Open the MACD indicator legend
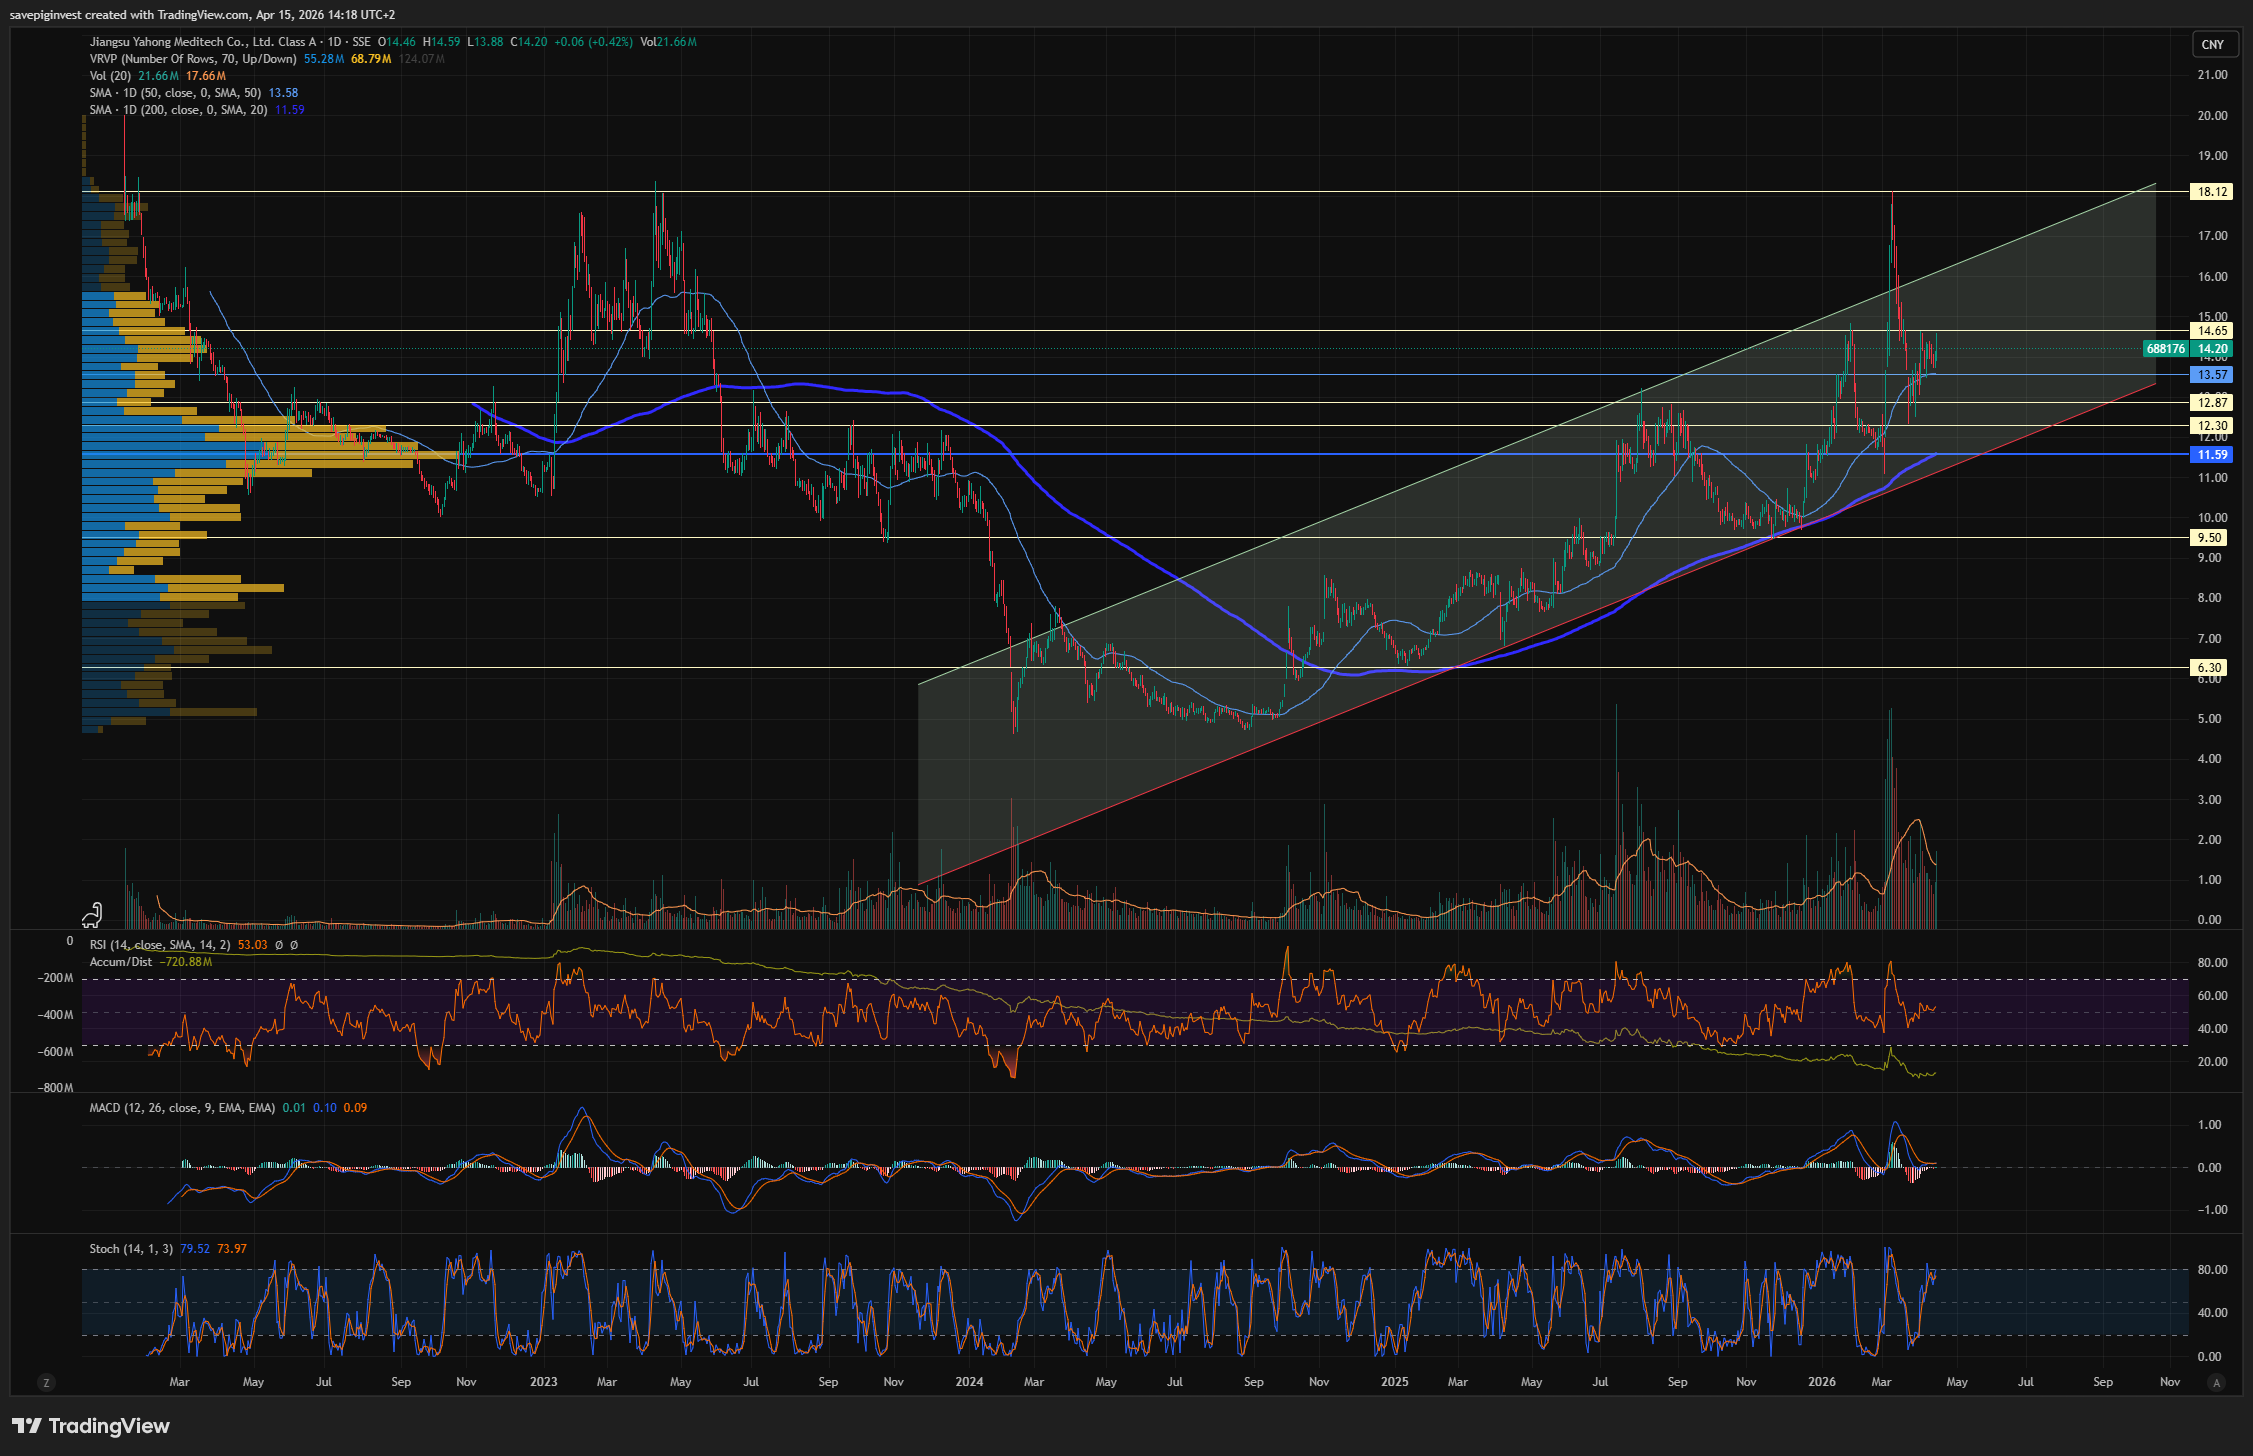2253x1456 pixels. pos(181,1108)
